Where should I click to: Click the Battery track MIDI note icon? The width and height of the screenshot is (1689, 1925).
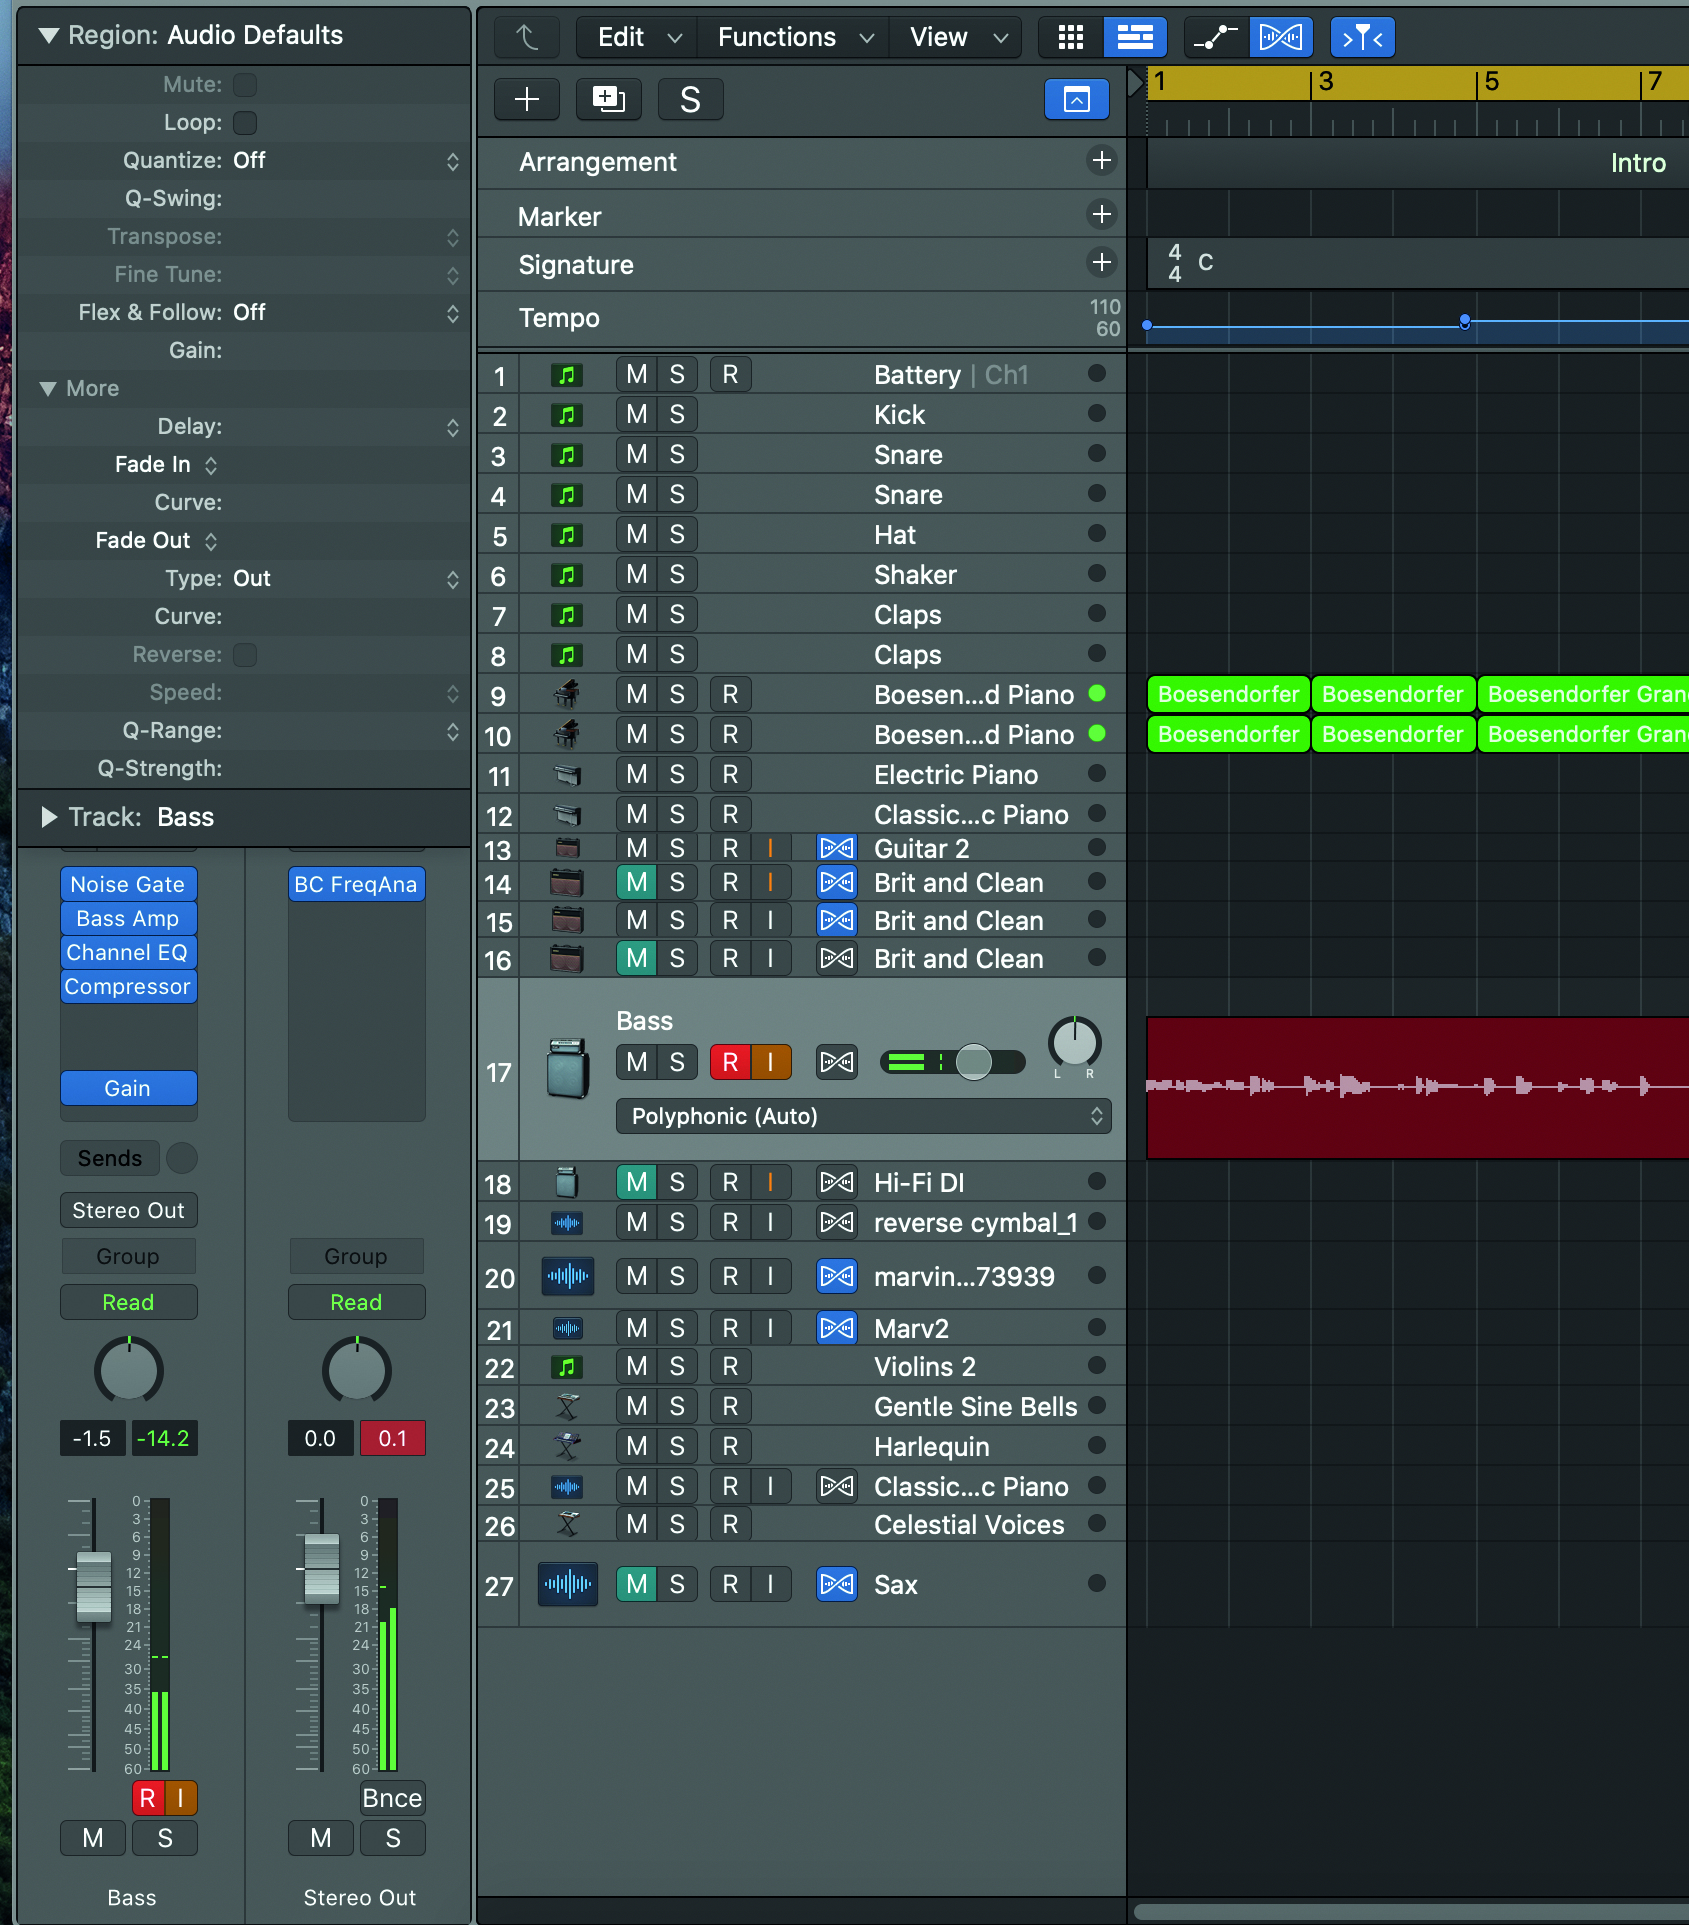(567, 375)
